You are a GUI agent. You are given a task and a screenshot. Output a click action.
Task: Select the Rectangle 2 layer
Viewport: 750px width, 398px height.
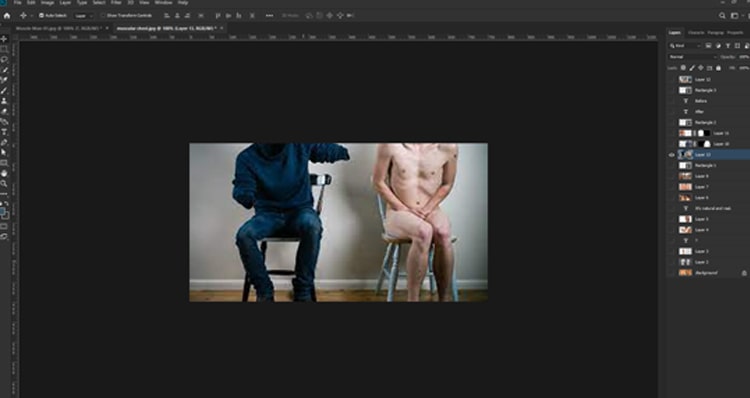coord(705,122)
